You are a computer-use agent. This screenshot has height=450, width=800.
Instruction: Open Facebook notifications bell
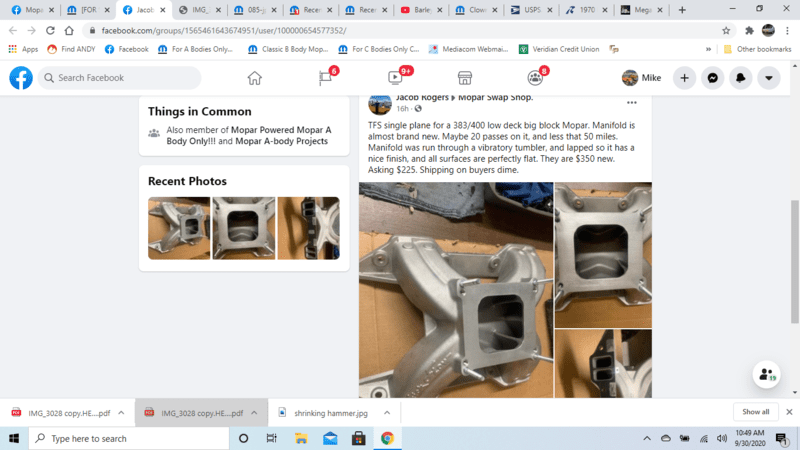tap(740, 78)
